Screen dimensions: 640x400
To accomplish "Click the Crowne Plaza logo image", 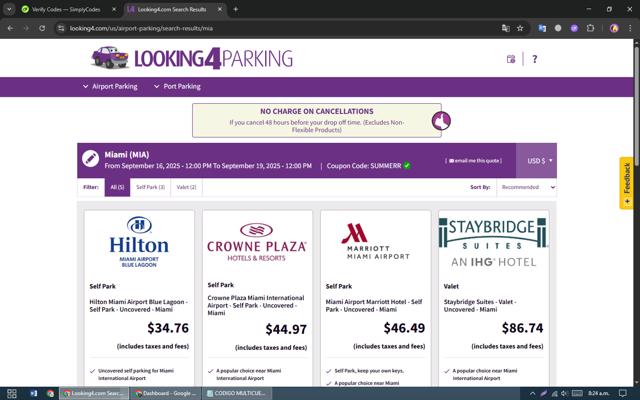I will [257, 242].
